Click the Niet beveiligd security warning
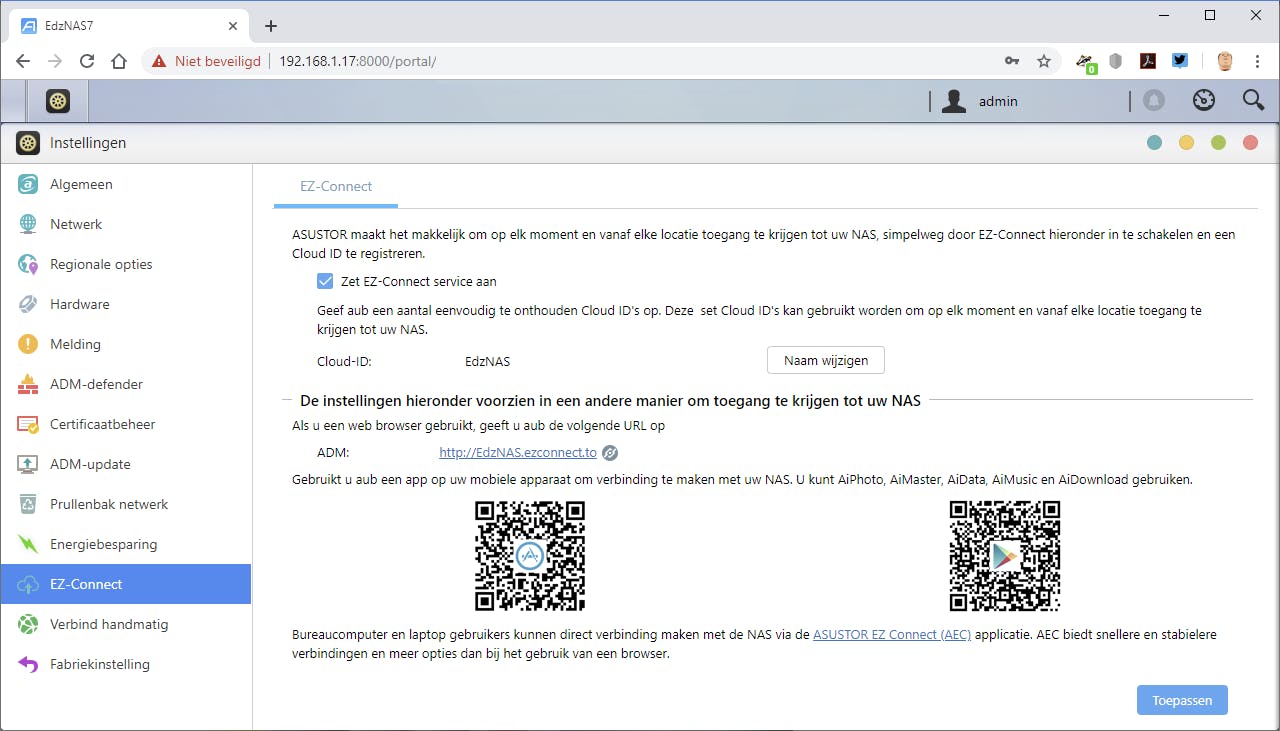 click(206, 61)
